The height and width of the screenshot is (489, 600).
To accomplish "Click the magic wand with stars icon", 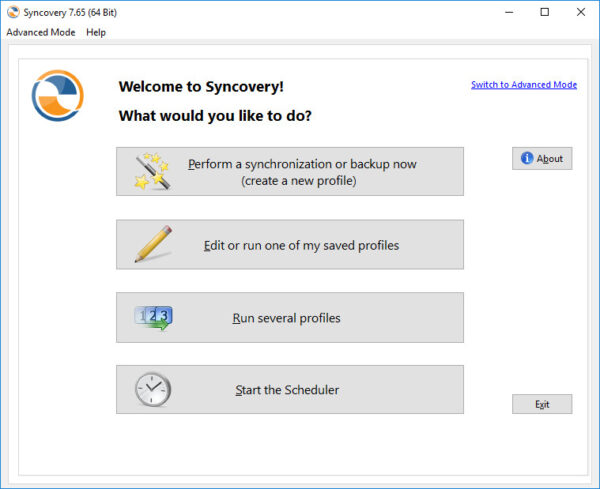I will coord(152,171).
